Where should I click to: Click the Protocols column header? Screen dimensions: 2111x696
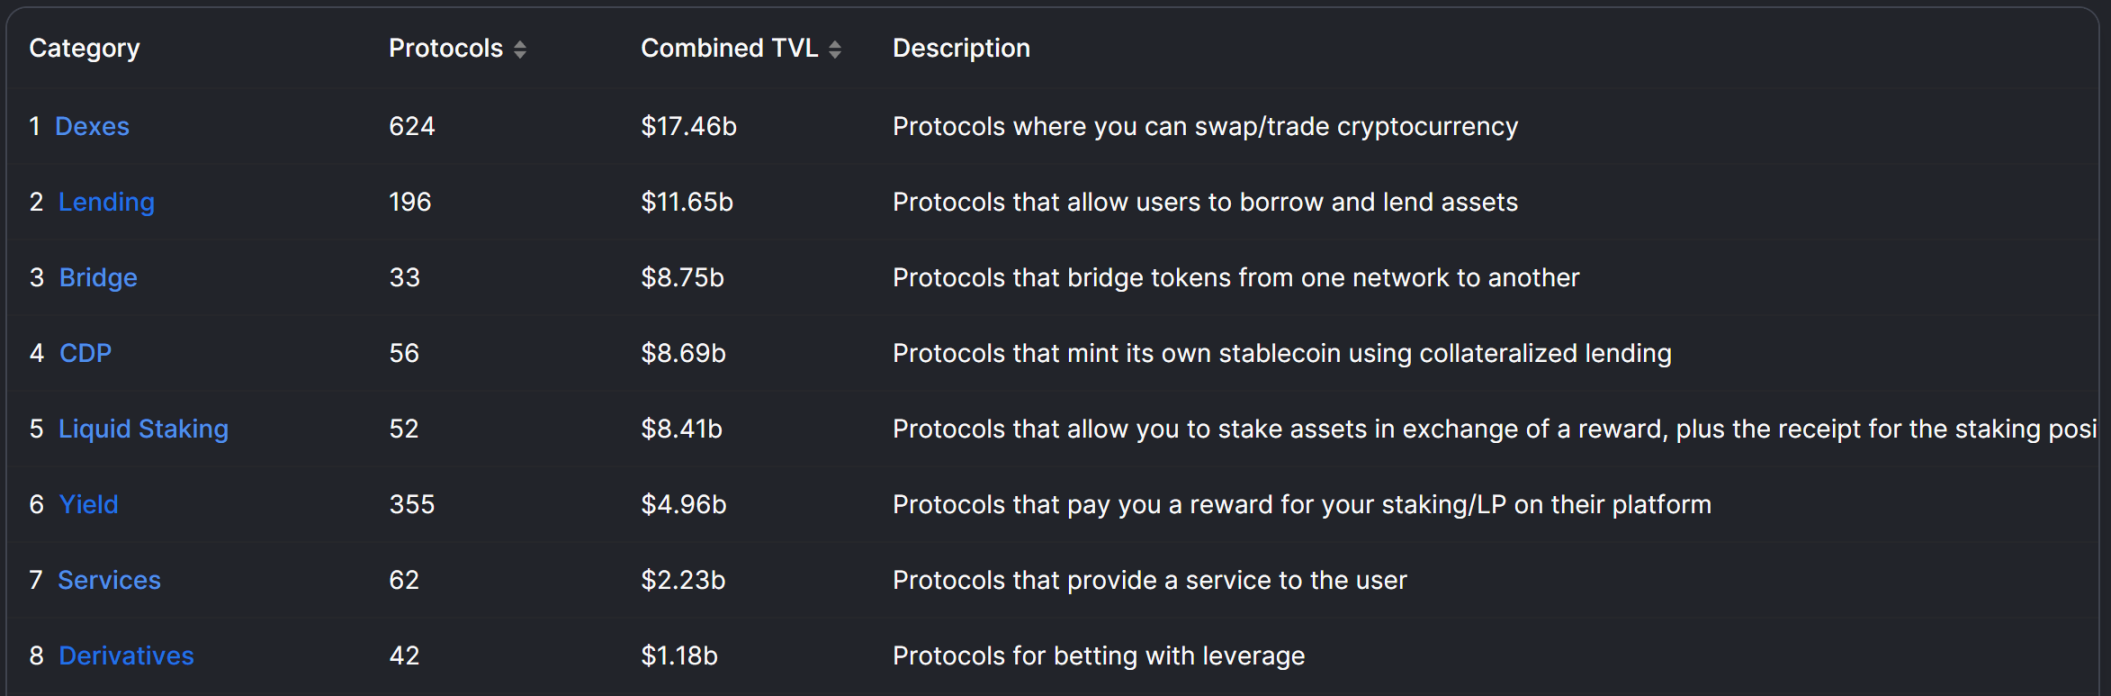pos(446,48)
